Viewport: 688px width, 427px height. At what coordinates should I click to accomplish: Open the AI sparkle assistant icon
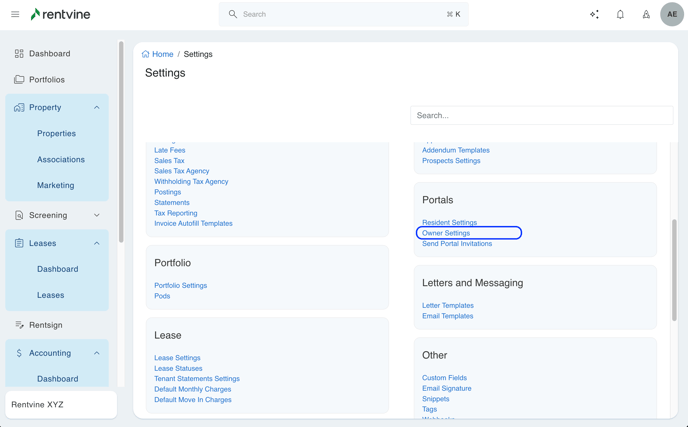point(594,15)
